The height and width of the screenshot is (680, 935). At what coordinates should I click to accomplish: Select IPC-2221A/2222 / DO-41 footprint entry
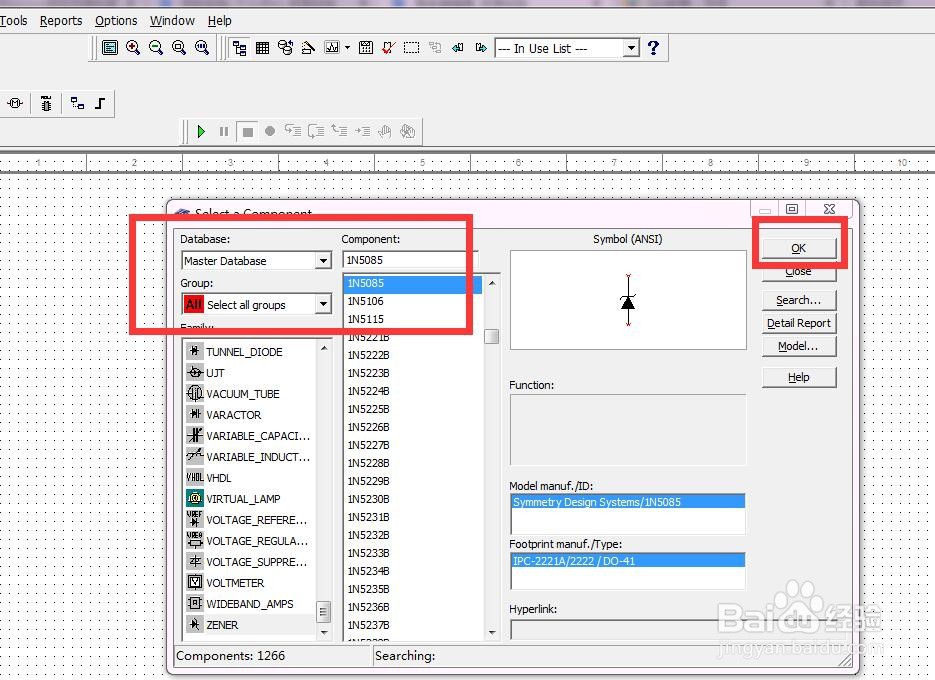click(627, 561)
